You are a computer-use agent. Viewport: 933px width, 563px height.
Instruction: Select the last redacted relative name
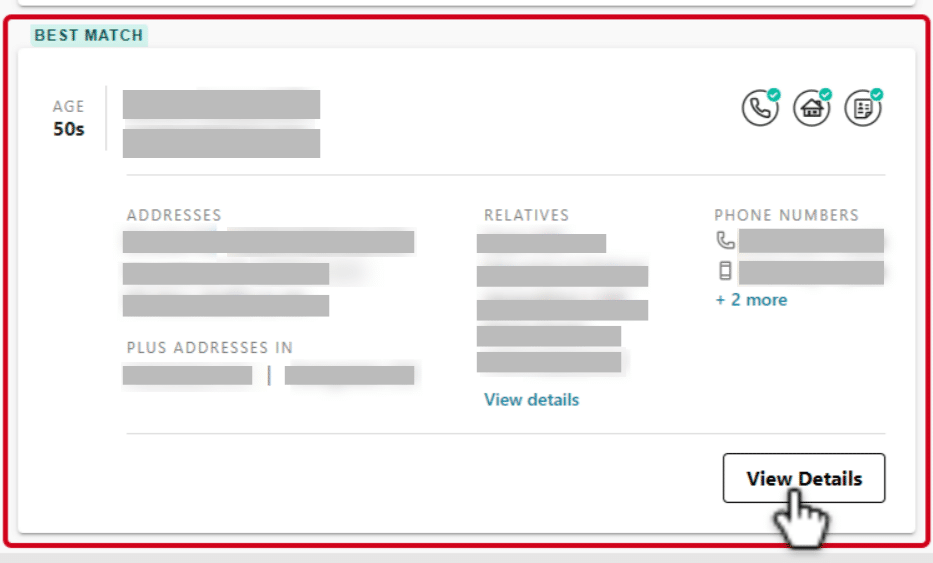pos(549,362)
